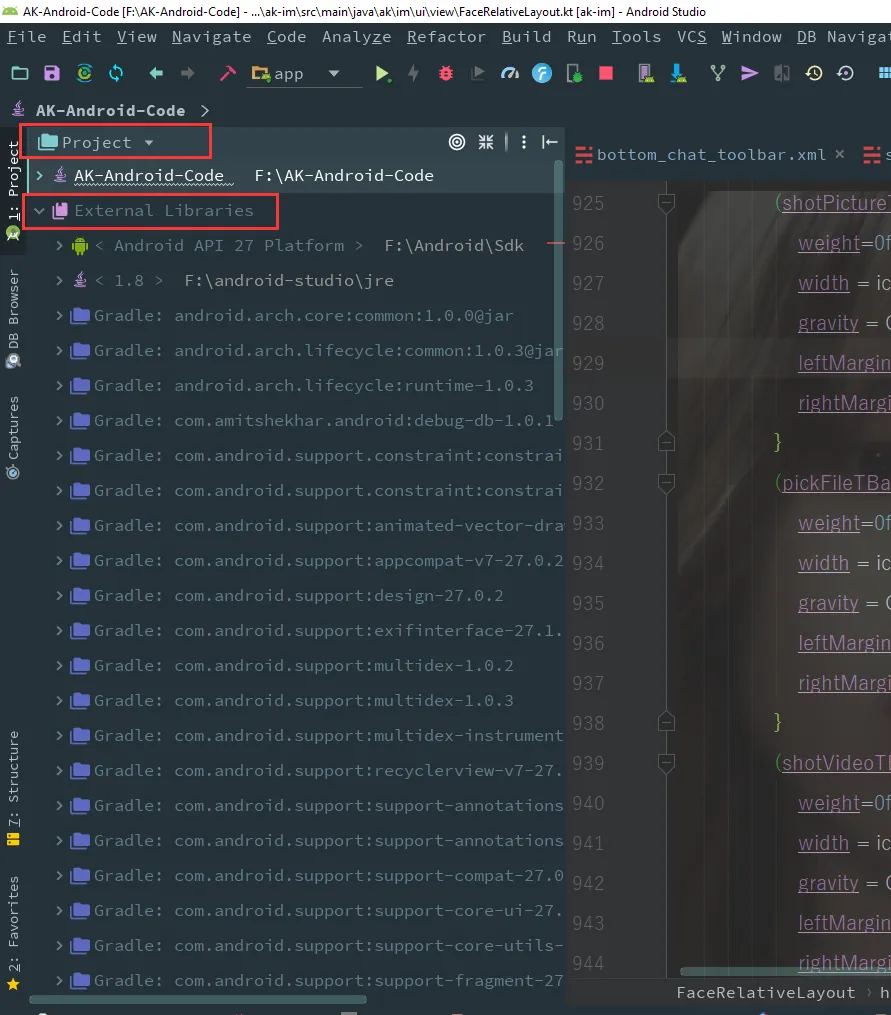Open the Build menu
The width and height of the screenshot is (891, 1015).
point(526,37)
